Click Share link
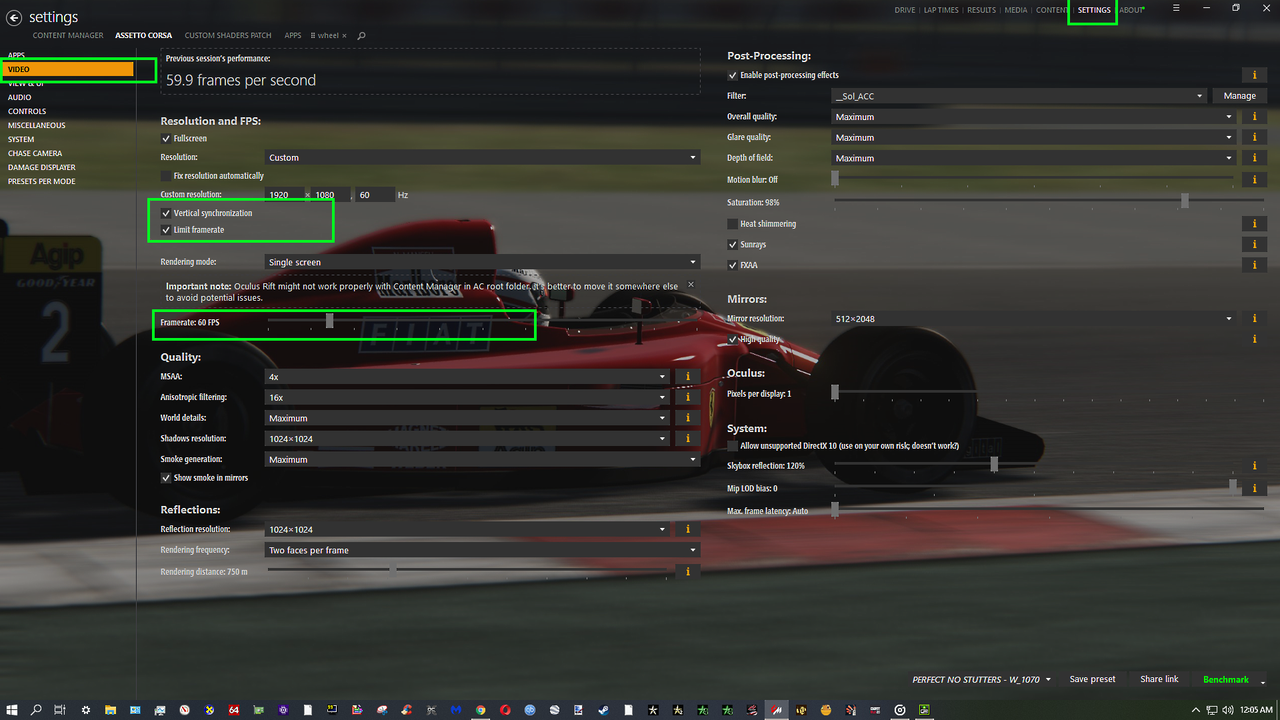Screen dimensions: 1280x720 point(1159,679)
